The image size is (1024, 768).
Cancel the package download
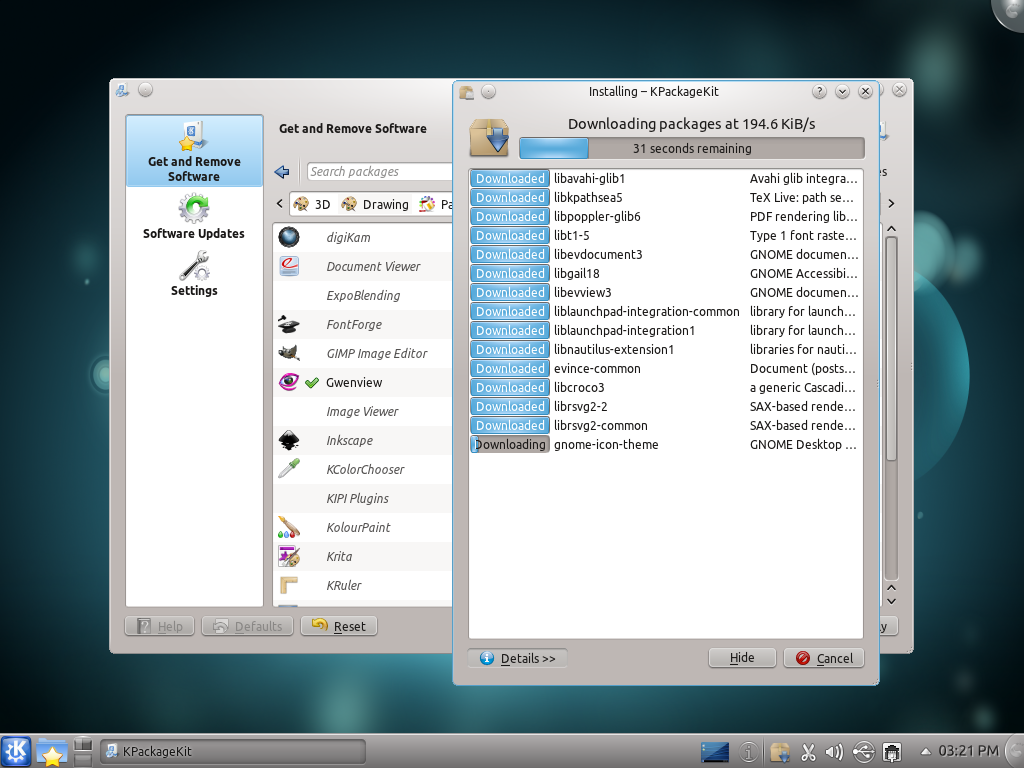824,658
